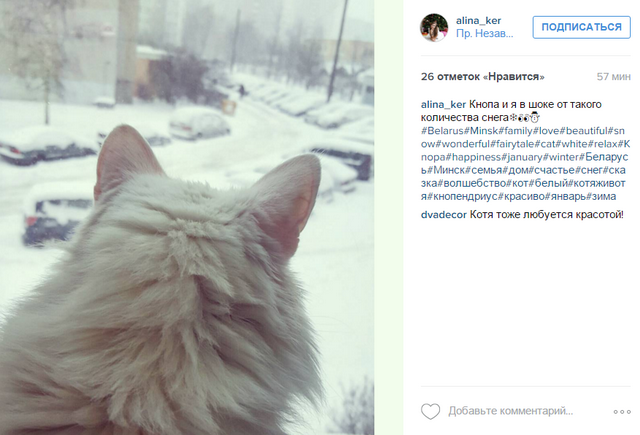Click the Добавьте комментарий input field

click(510, 411)
